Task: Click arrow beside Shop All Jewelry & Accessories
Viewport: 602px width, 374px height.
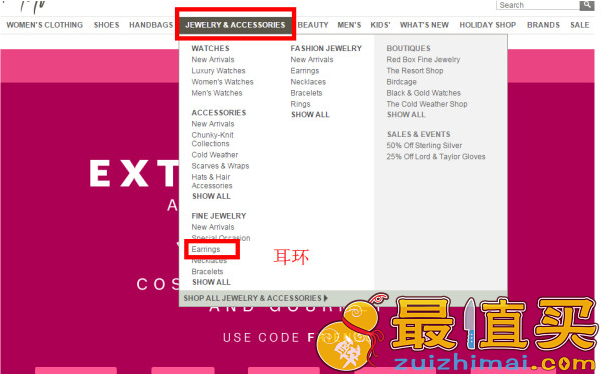Action: click(x=326, y=298)
